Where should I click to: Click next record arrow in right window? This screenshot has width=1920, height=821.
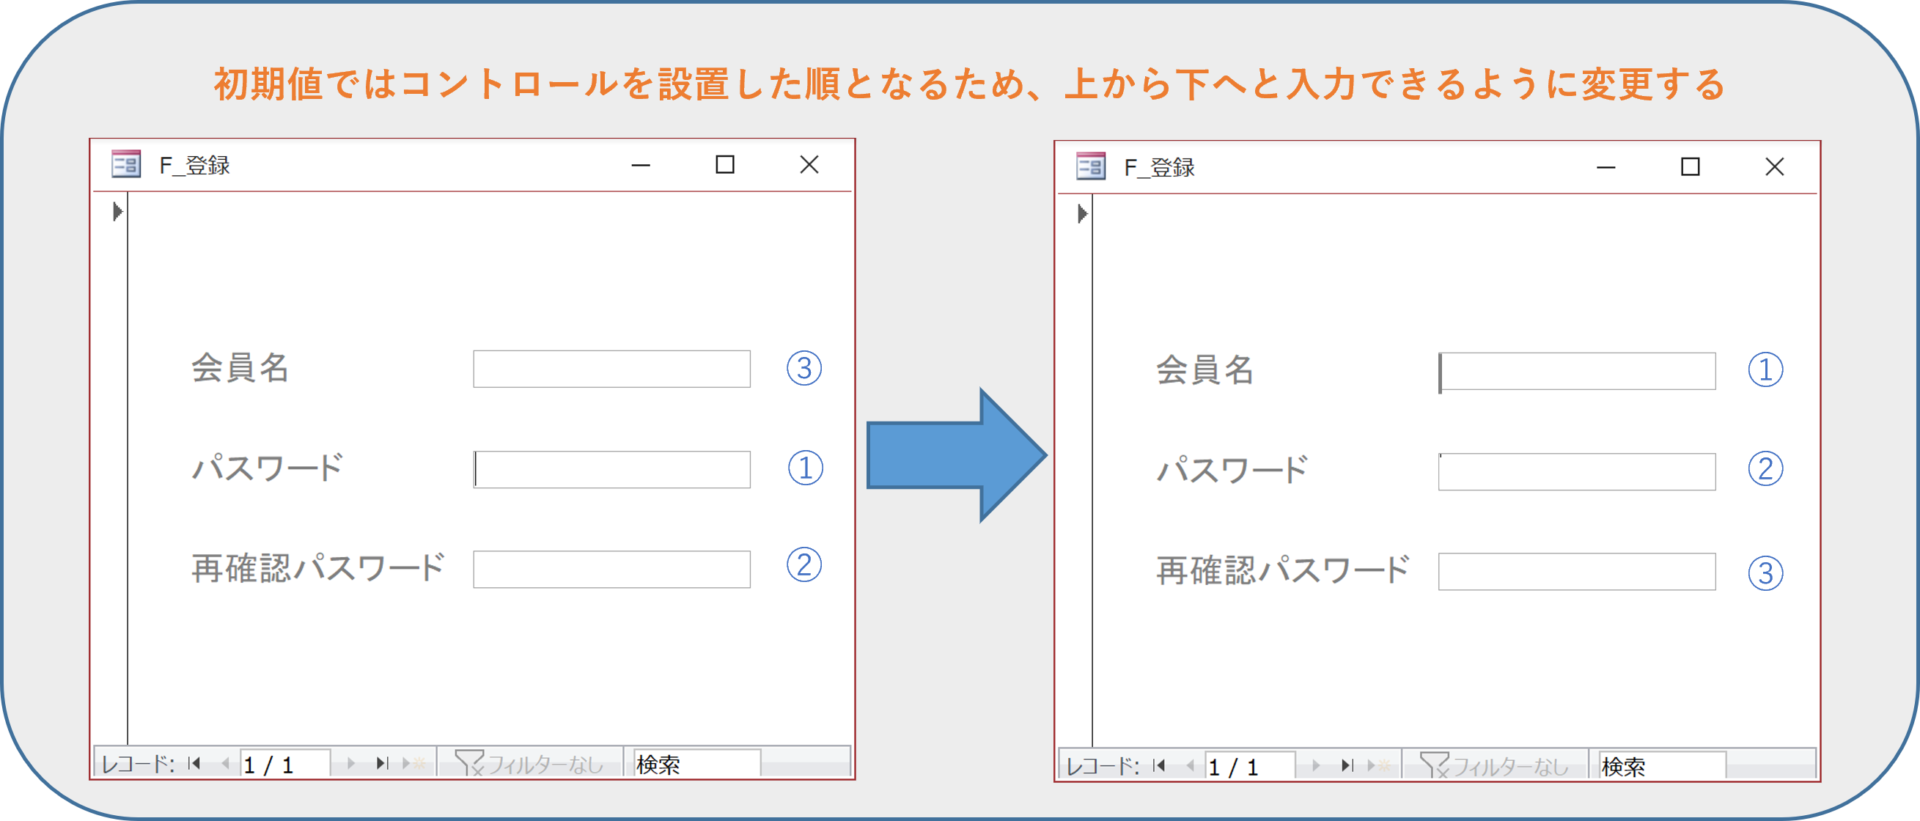tap(1316, 766)
